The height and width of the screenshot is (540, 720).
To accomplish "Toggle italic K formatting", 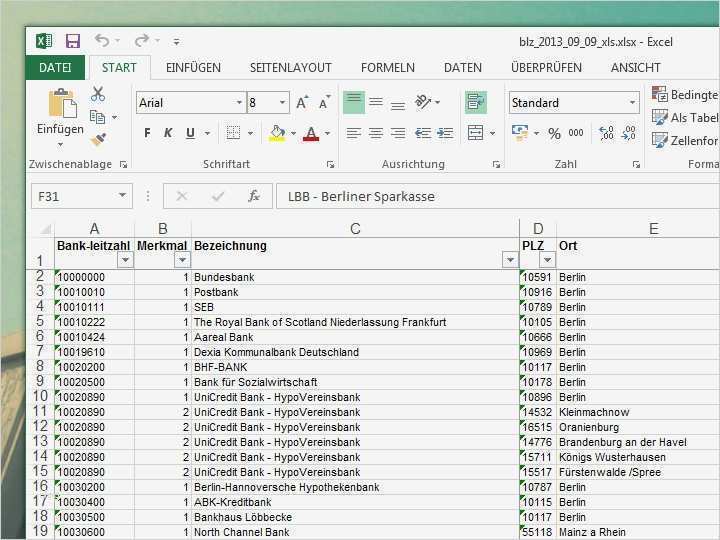I will [168, 133].
